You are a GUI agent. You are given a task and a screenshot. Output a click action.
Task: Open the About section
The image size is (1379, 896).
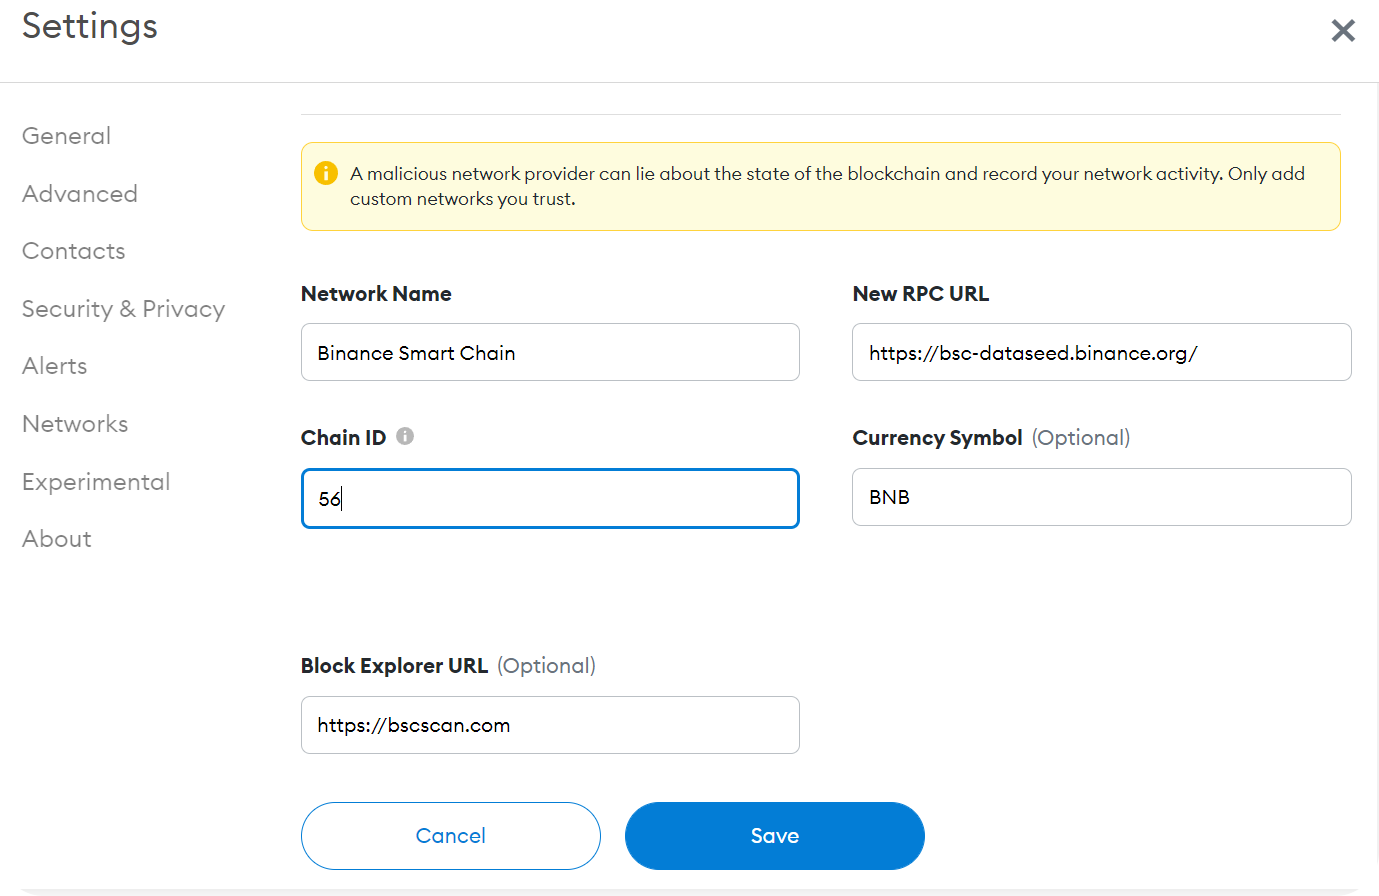tap(57, 539)
